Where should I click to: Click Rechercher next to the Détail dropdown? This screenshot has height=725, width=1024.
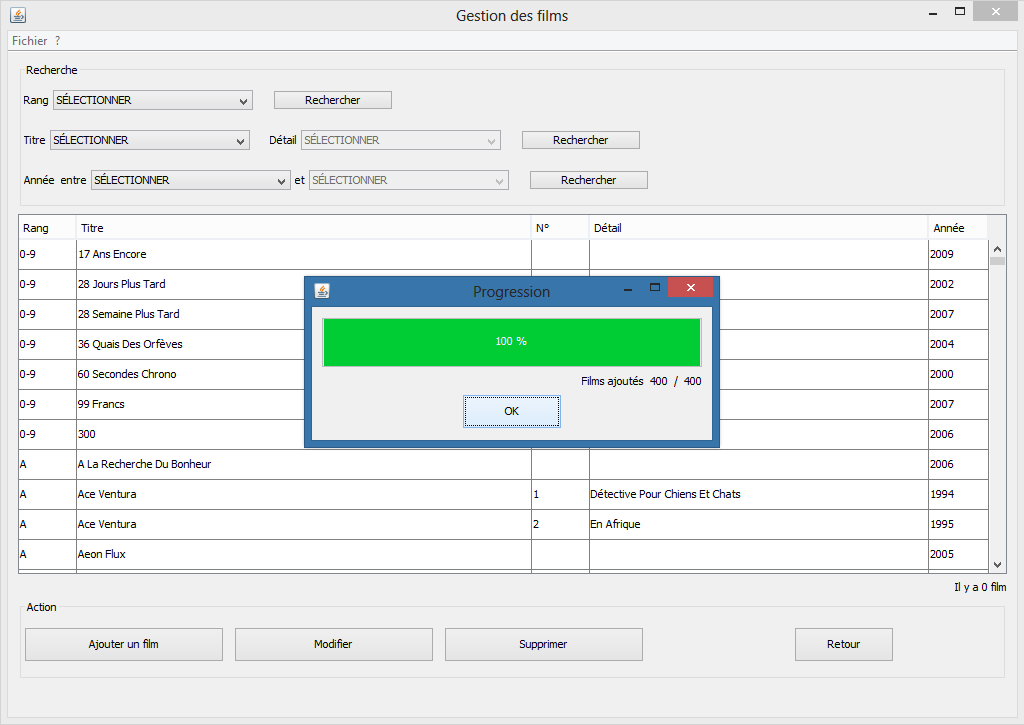[x=581, y=140]
